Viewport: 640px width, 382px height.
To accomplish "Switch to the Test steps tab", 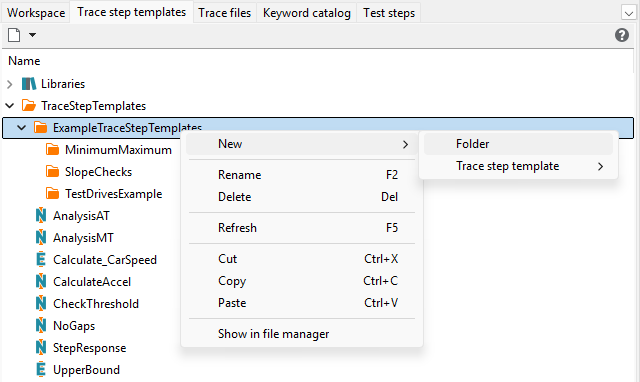I will tap(389, 13).
